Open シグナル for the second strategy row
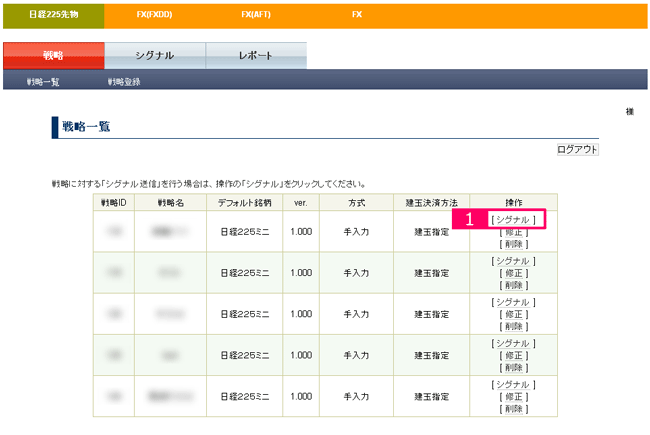Image resolution: width=650 pixels, height=435 pixels. pyautogui.click(x=514, y=261)
